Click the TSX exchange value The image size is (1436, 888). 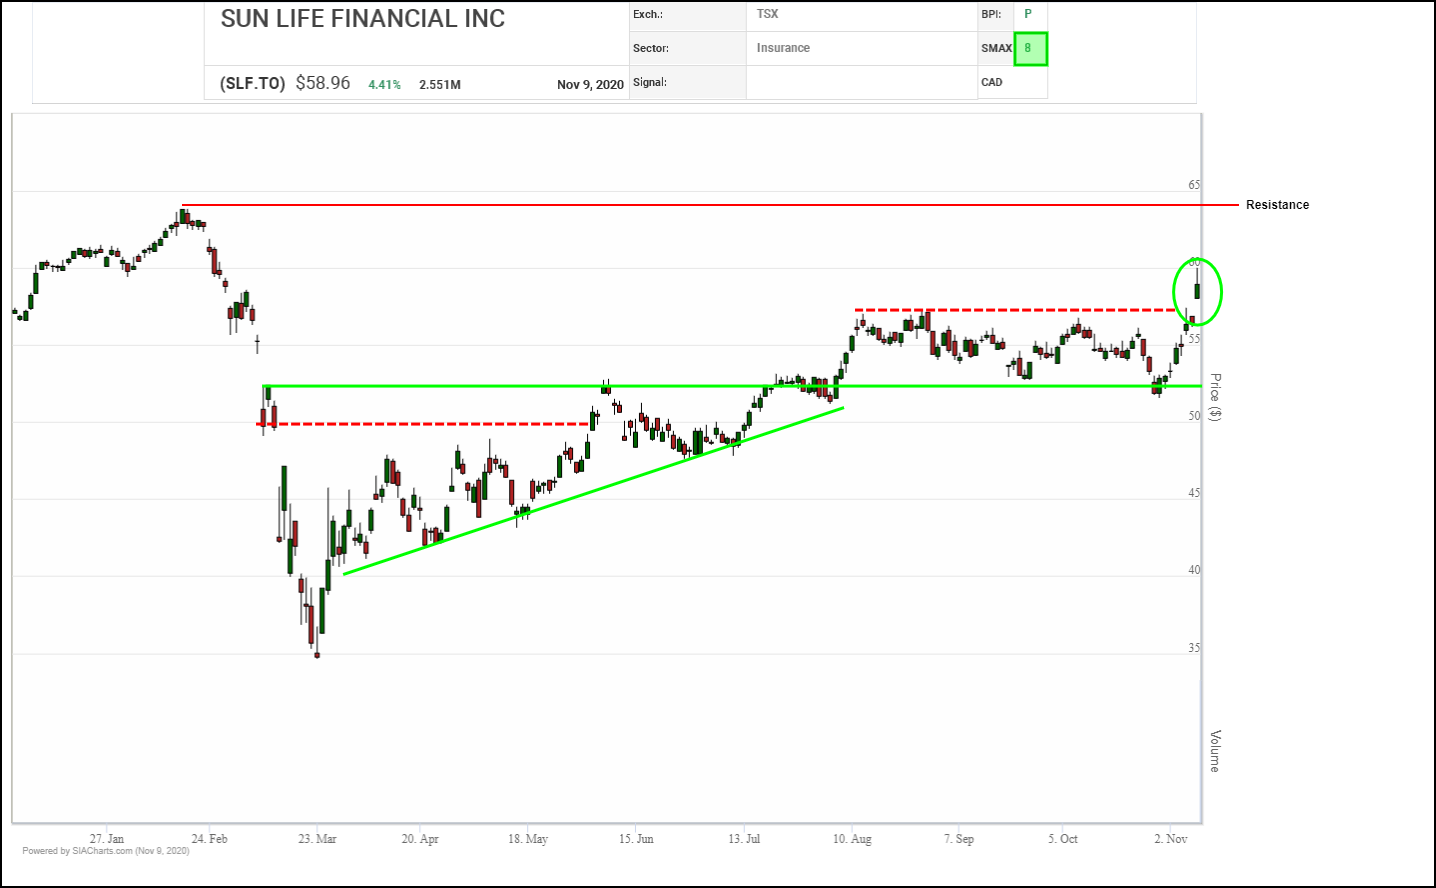(767, 14)
